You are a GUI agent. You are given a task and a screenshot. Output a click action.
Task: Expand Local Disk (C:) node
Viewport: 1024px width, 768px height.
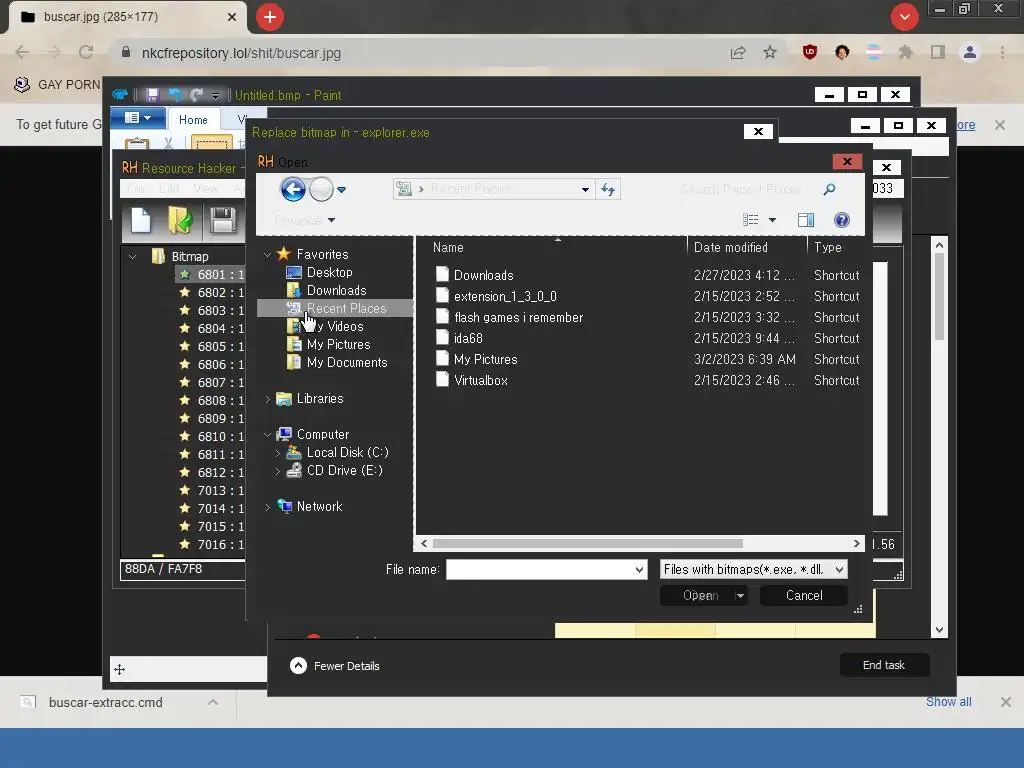(278, 453)
